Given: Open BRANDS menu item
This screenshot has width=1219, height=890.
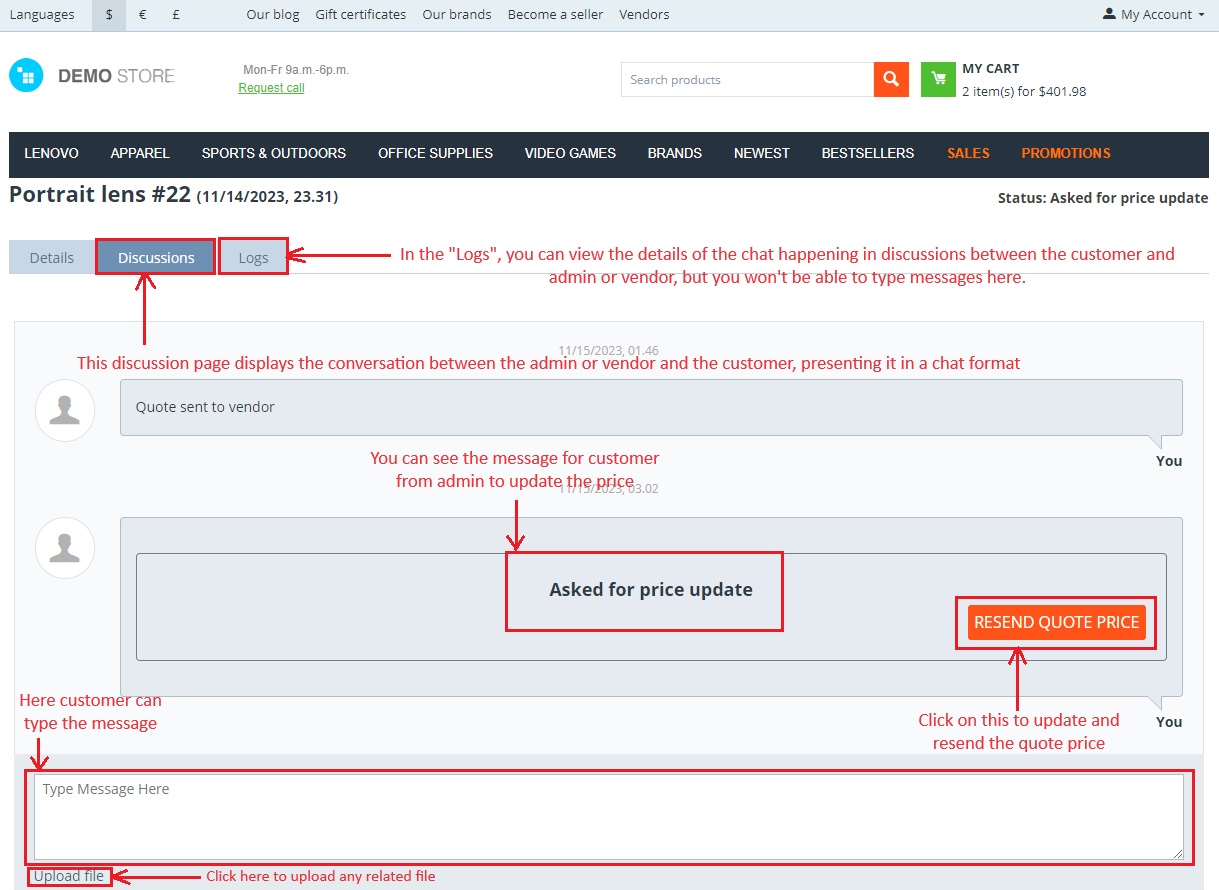Looking at the screenshot, I should 675,153.
